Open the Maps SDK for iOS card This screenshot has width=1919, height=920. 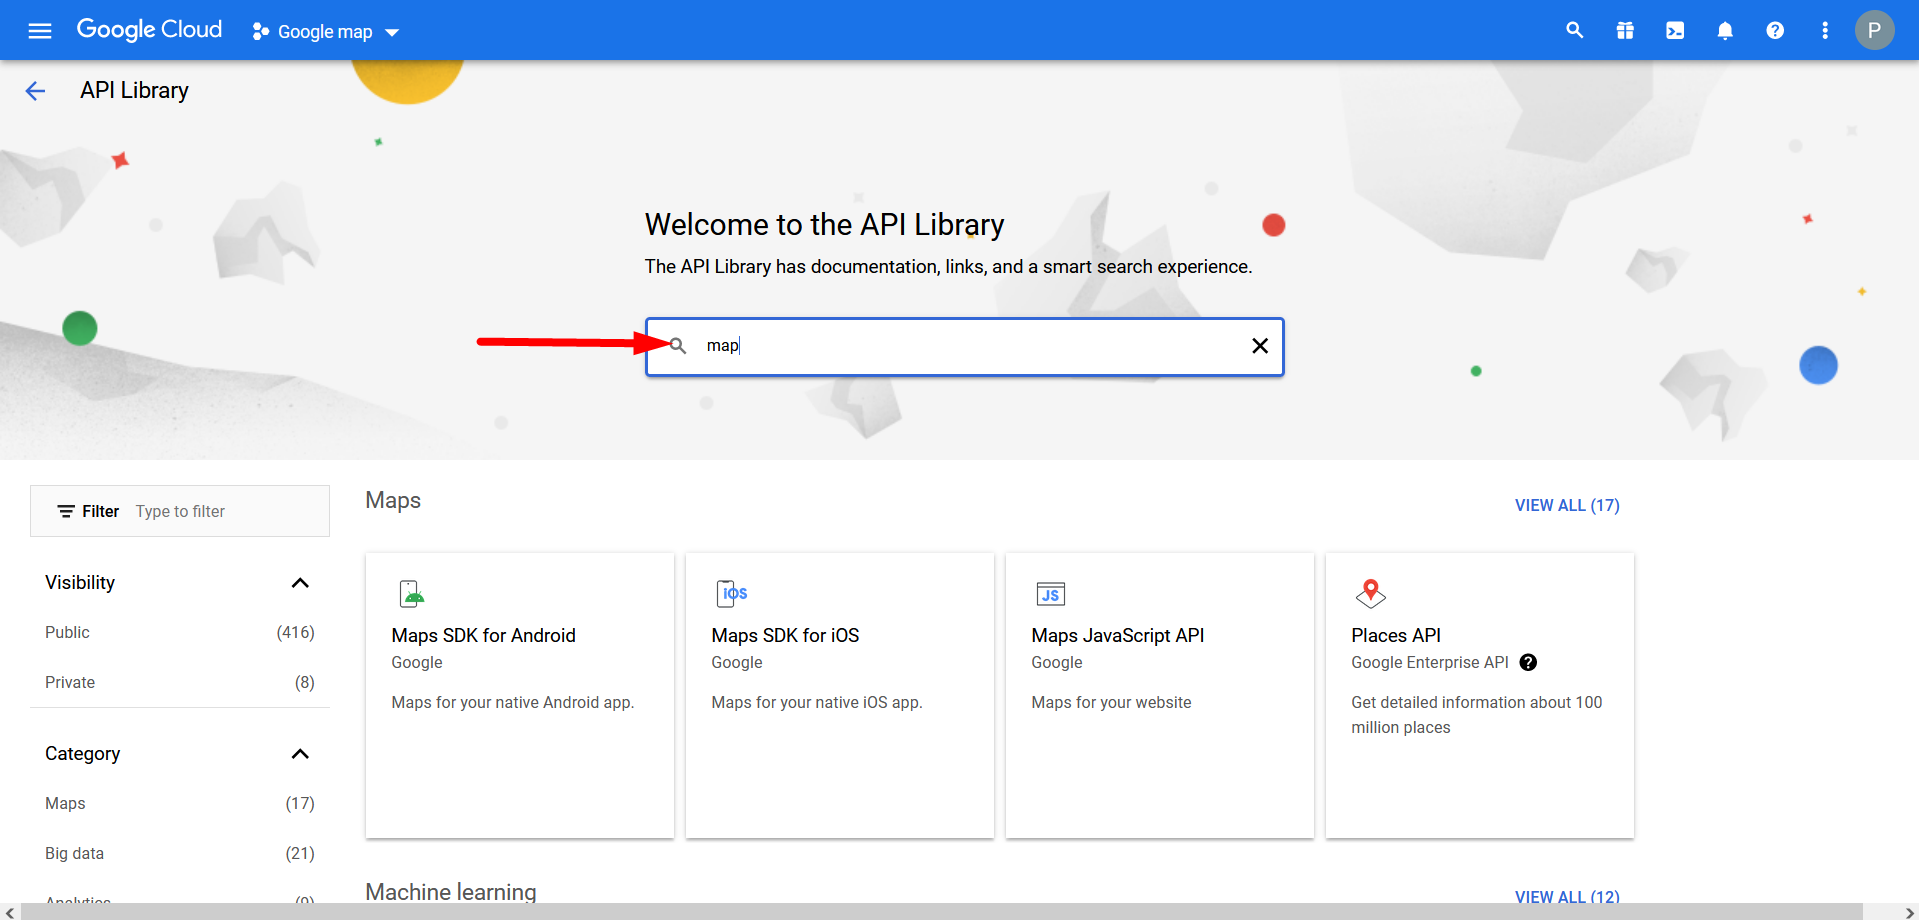(840, 695)
